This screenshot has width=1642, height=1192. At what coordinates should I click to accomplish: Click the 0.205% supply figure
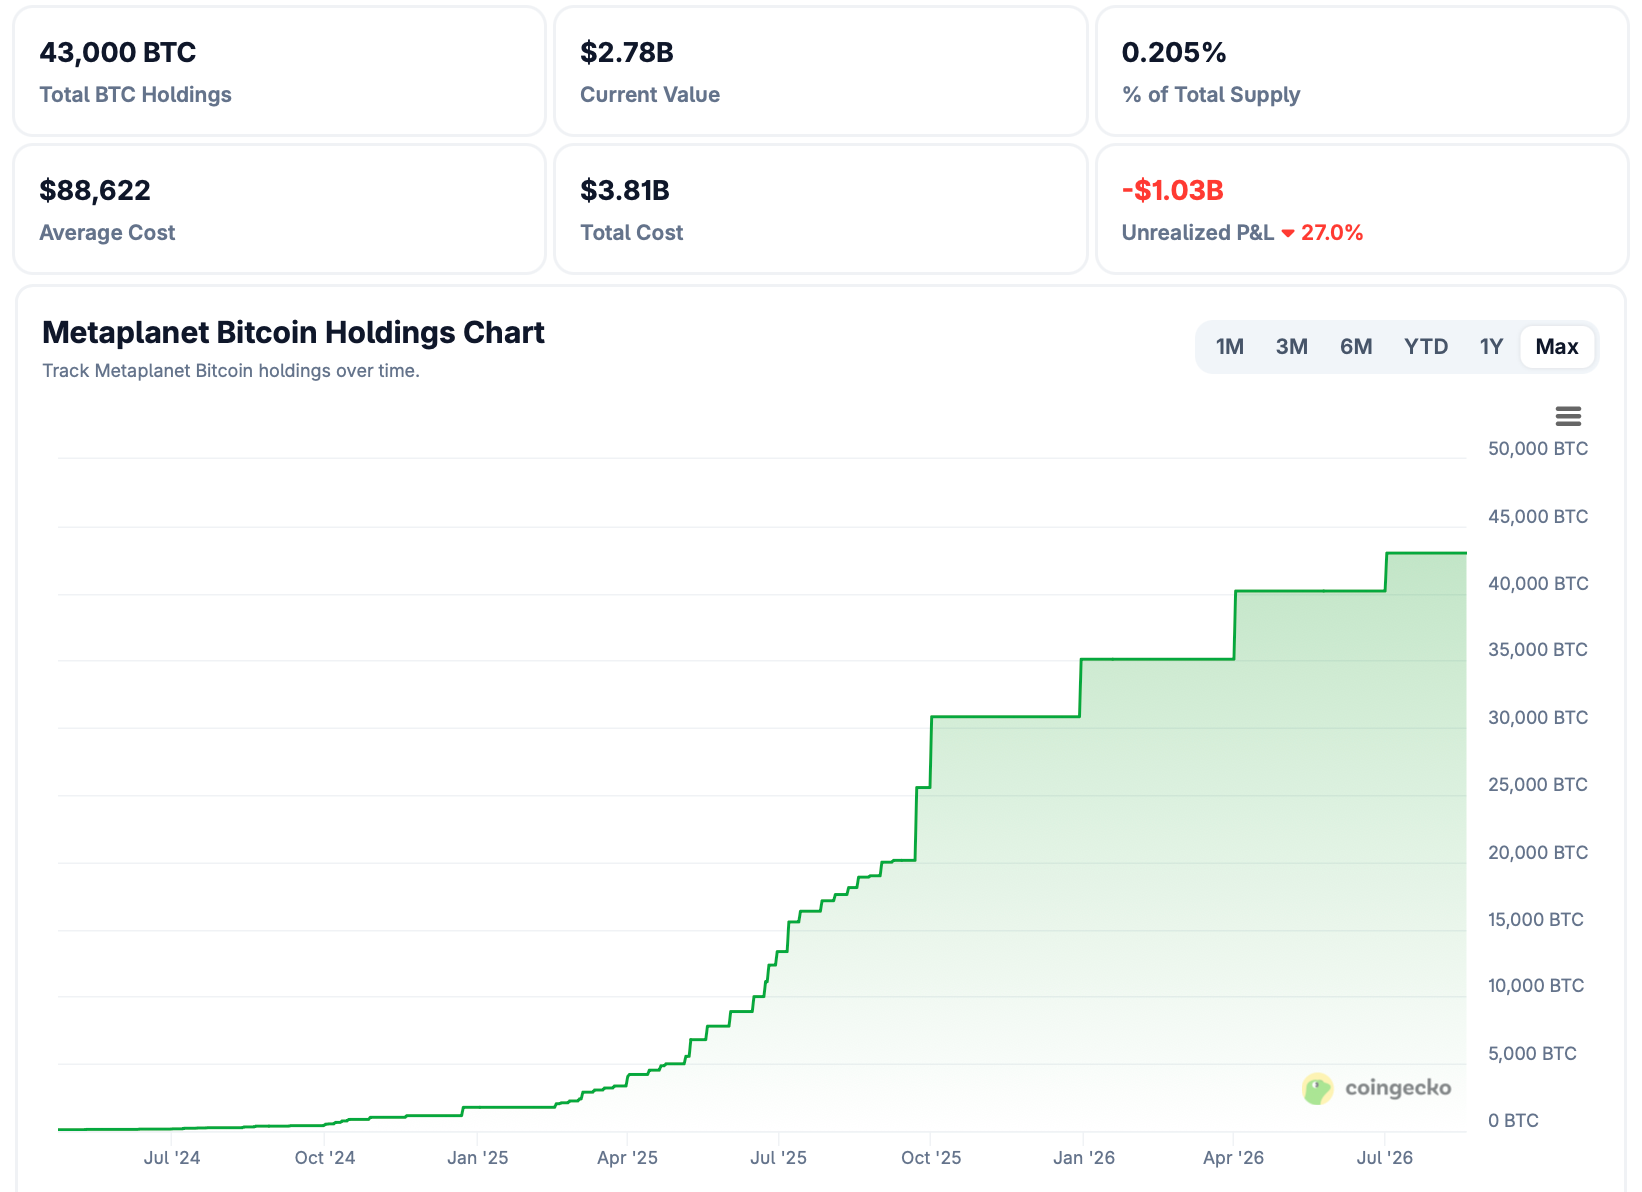pyautogui.click(x=1174, y=52)
